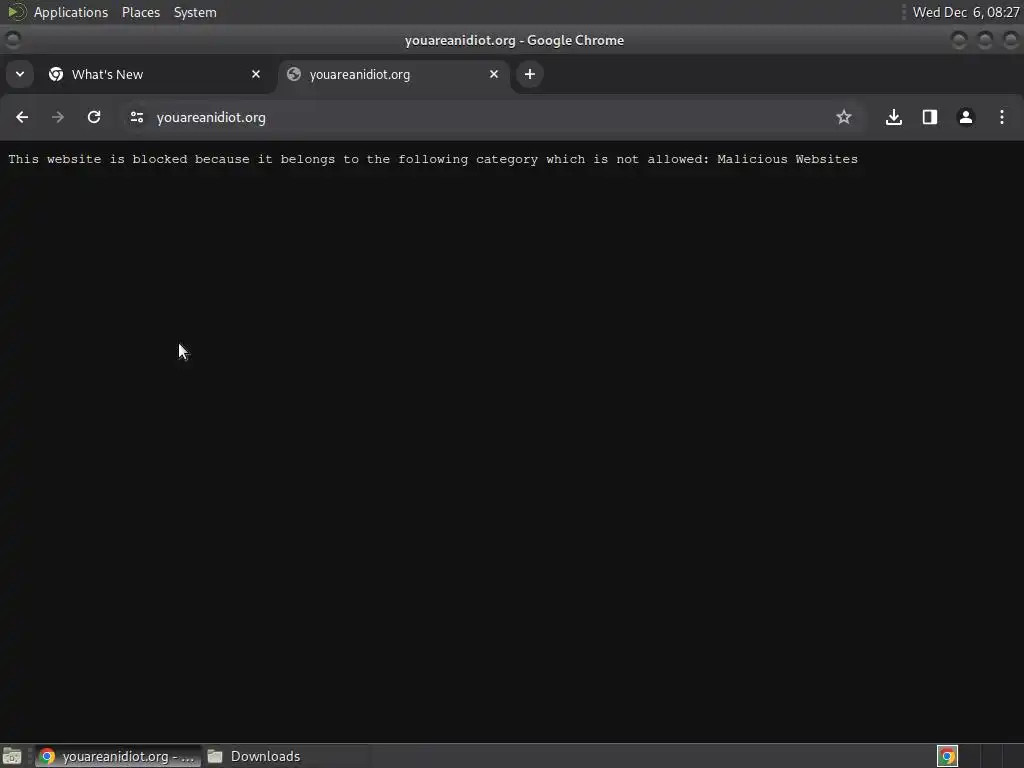Minimize the Chrome window
The height and width of the screenshot is (768, 1024).
959,40
